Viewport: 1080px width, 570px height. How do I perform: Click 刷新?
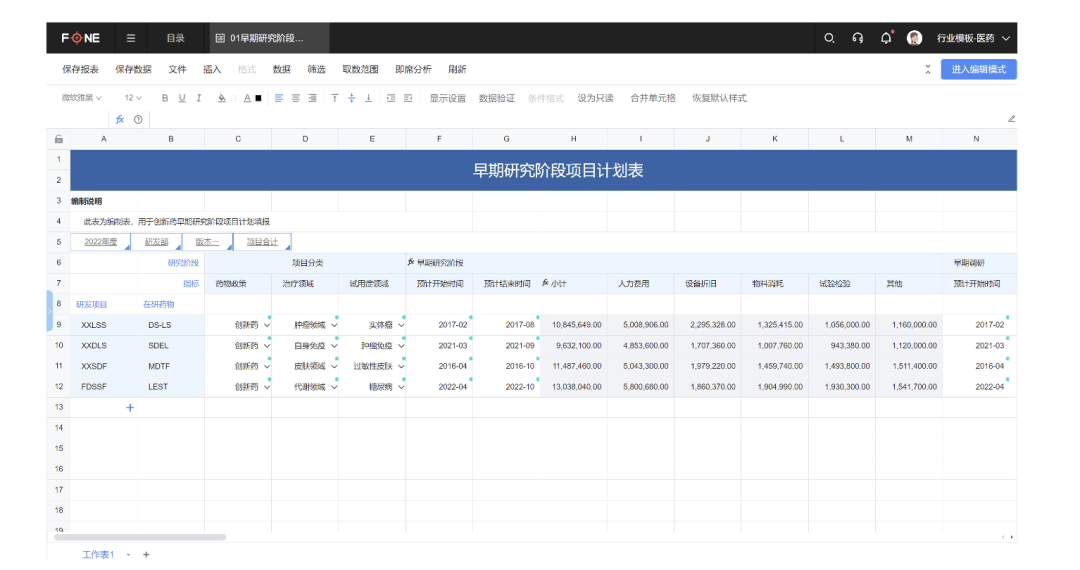[x=457, y=69]
